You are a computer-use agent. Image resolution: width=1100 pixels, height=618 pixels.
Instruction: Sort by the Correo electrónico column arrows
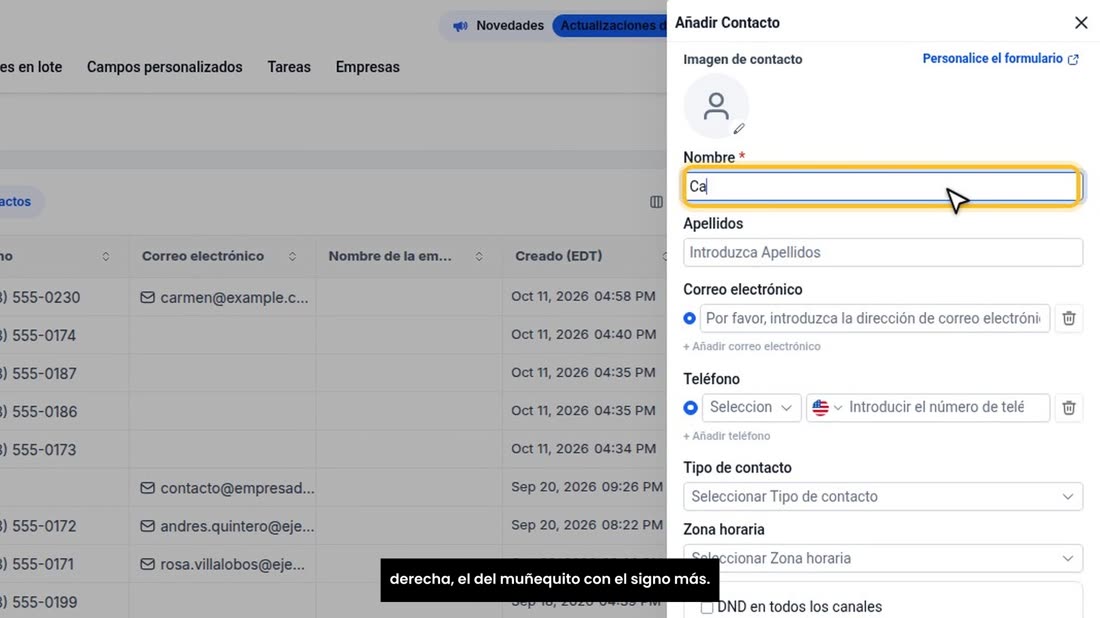[292, 257]
